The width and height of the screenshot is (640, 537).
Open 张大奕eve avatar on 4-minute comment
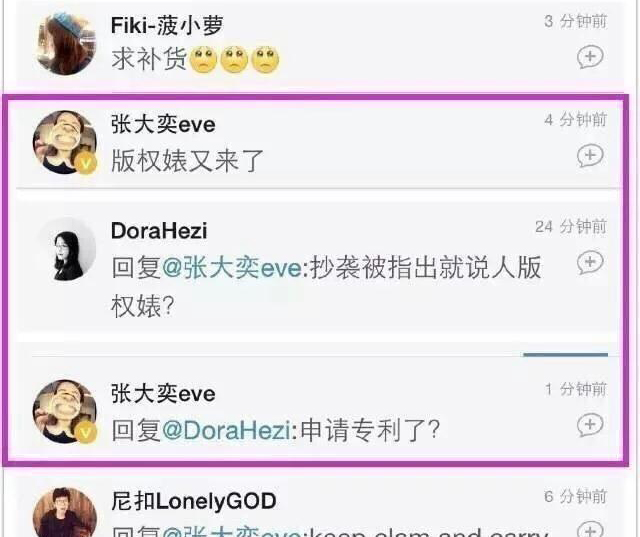65,142
